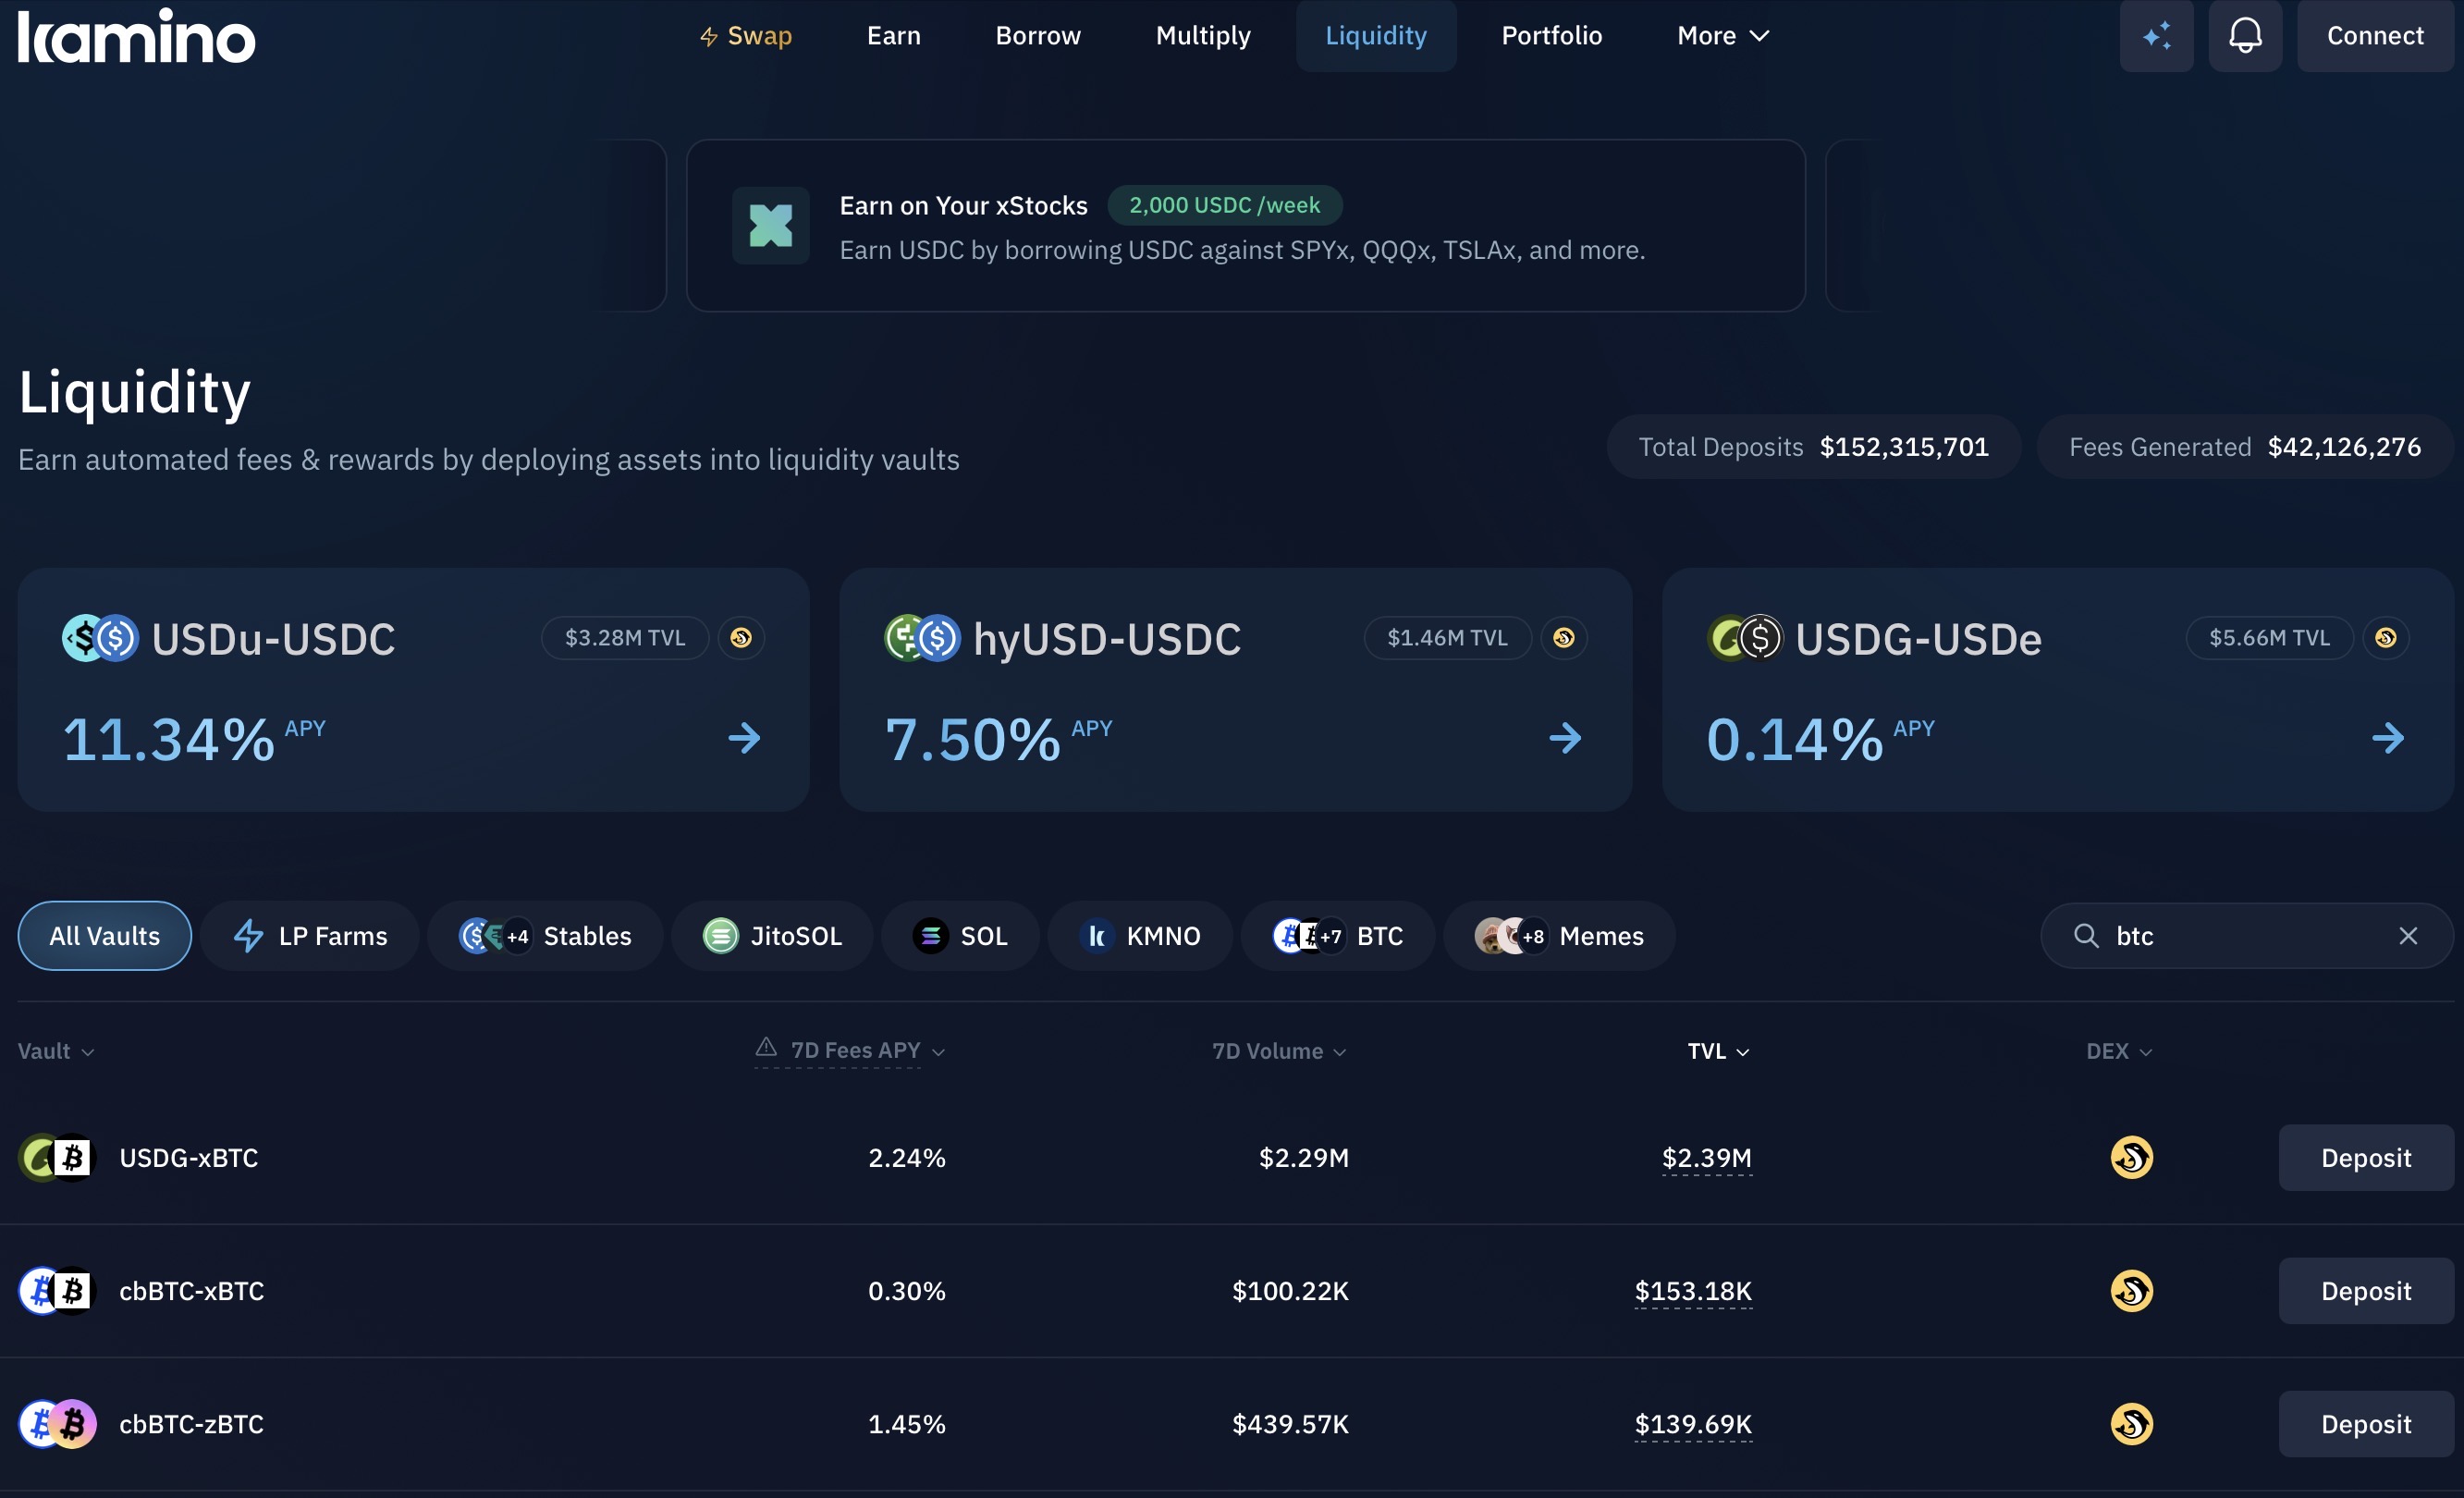Click DEX badge on hyUSD-USDC card

pyautogui.click(x=1564, y=638)
